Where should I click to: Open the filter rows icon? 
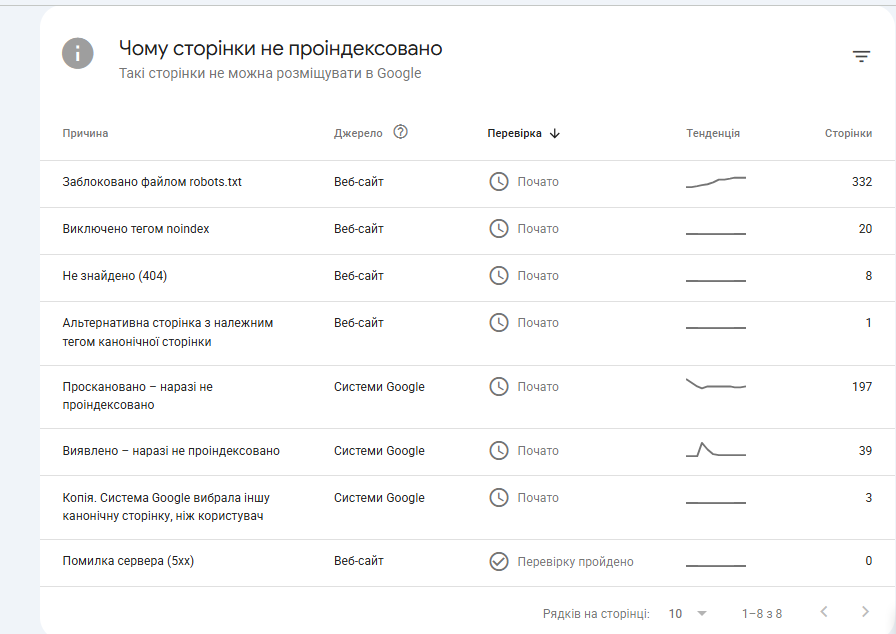861,56
